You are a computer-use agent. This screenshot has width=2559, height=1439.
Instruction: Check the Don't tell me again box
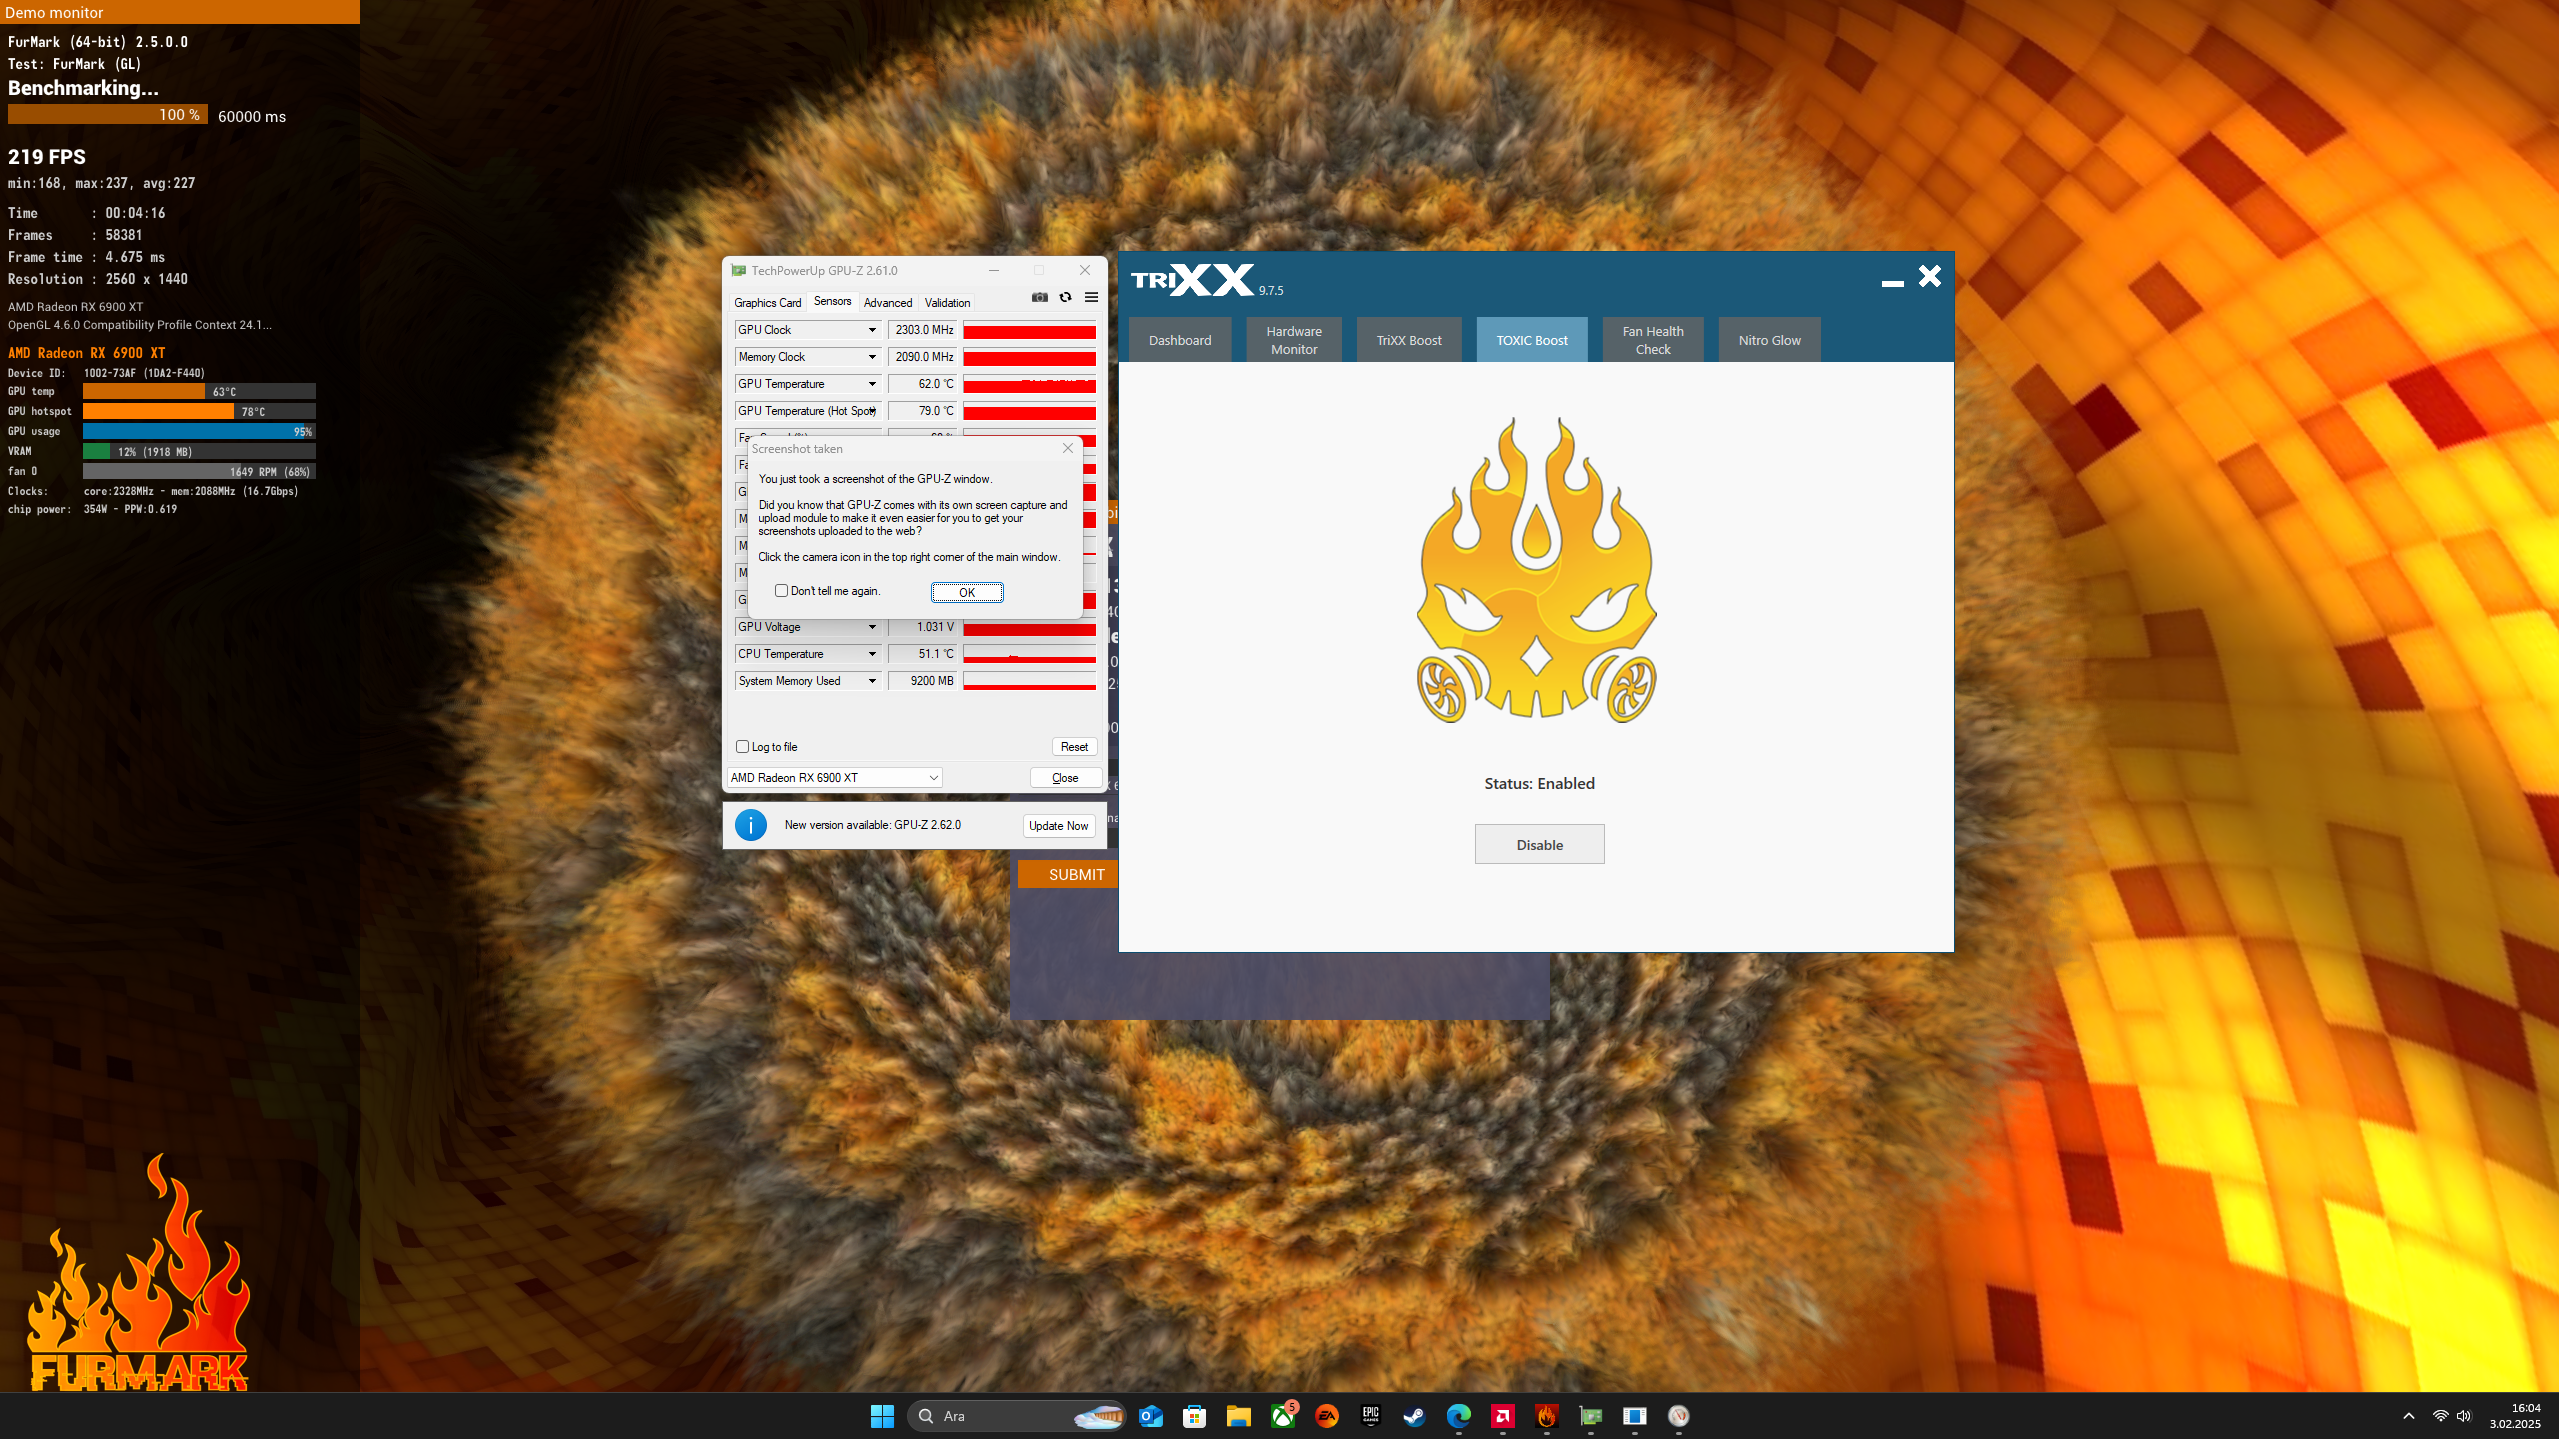[x=782, y=591]
